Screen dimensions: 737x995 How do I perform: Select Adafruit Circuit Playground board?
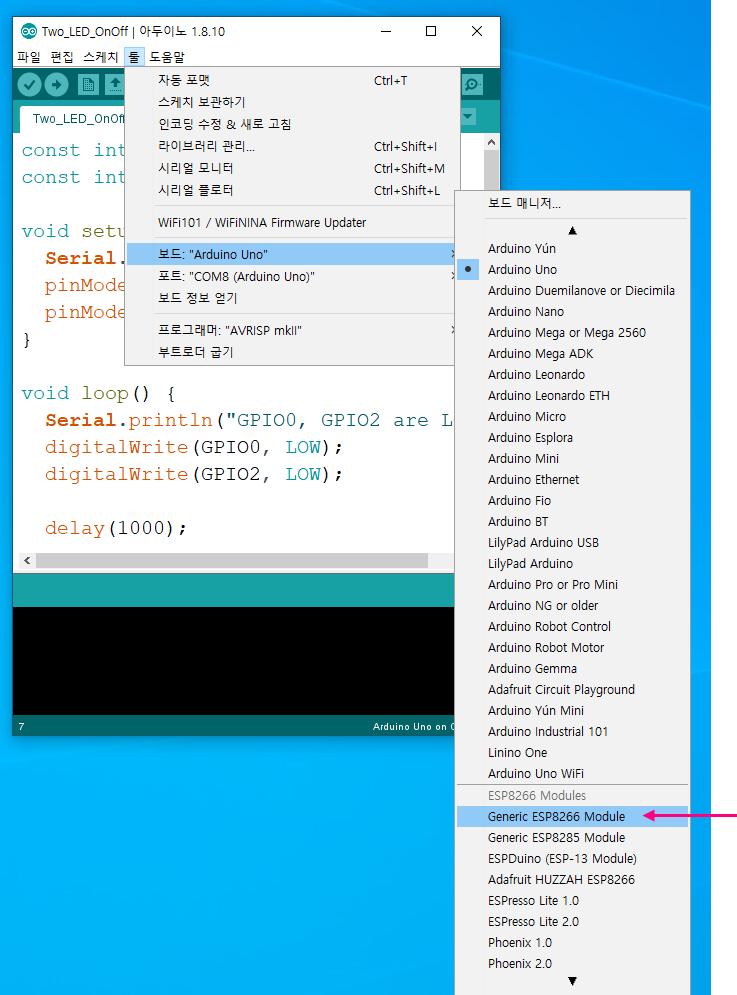pos(572,689)
